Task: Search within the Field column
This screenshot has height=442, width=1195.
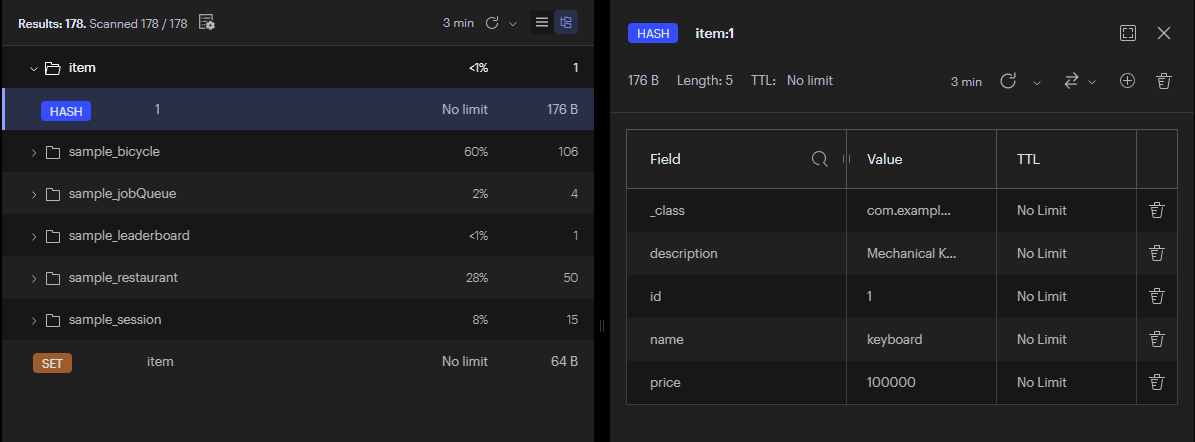Action: coord(820,159)
